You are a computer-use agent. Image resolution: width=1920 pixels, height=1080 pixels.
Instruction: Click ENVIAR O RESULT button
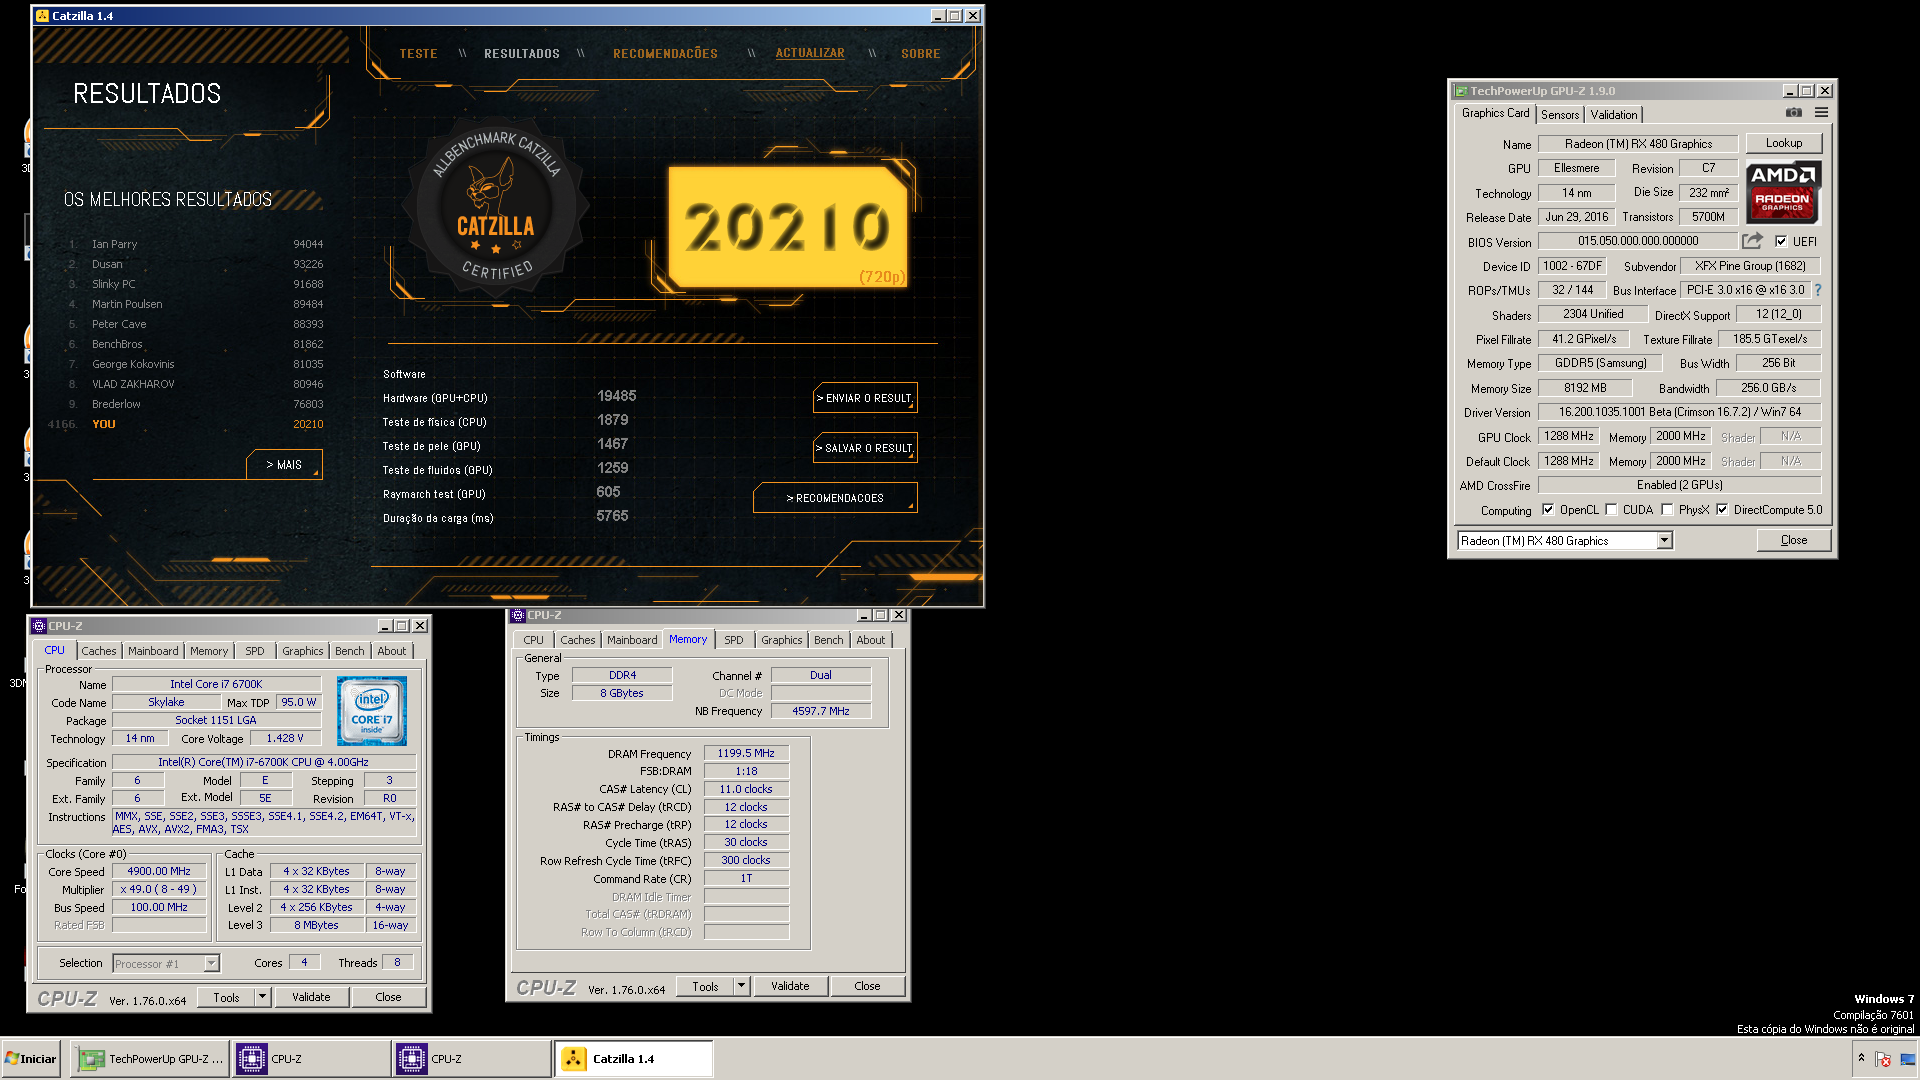(865, 398)
